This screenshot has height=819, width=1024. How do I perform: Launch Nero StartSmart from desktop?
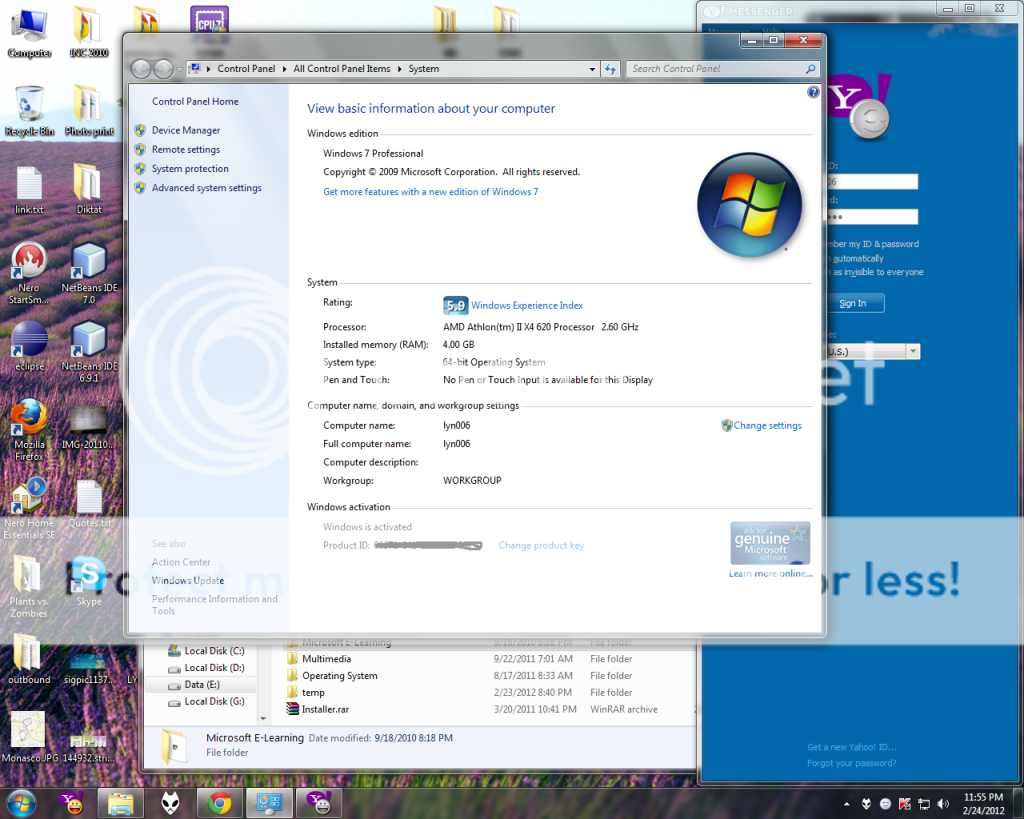(x=29, y=273)
